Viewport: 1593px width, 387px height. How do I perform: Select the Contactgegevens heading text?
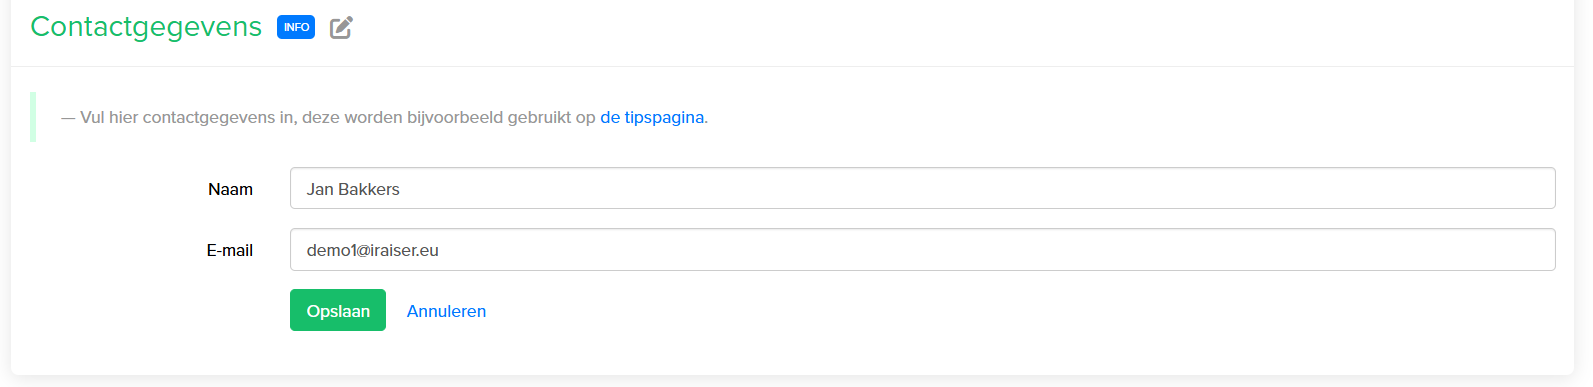pos(146,27)
